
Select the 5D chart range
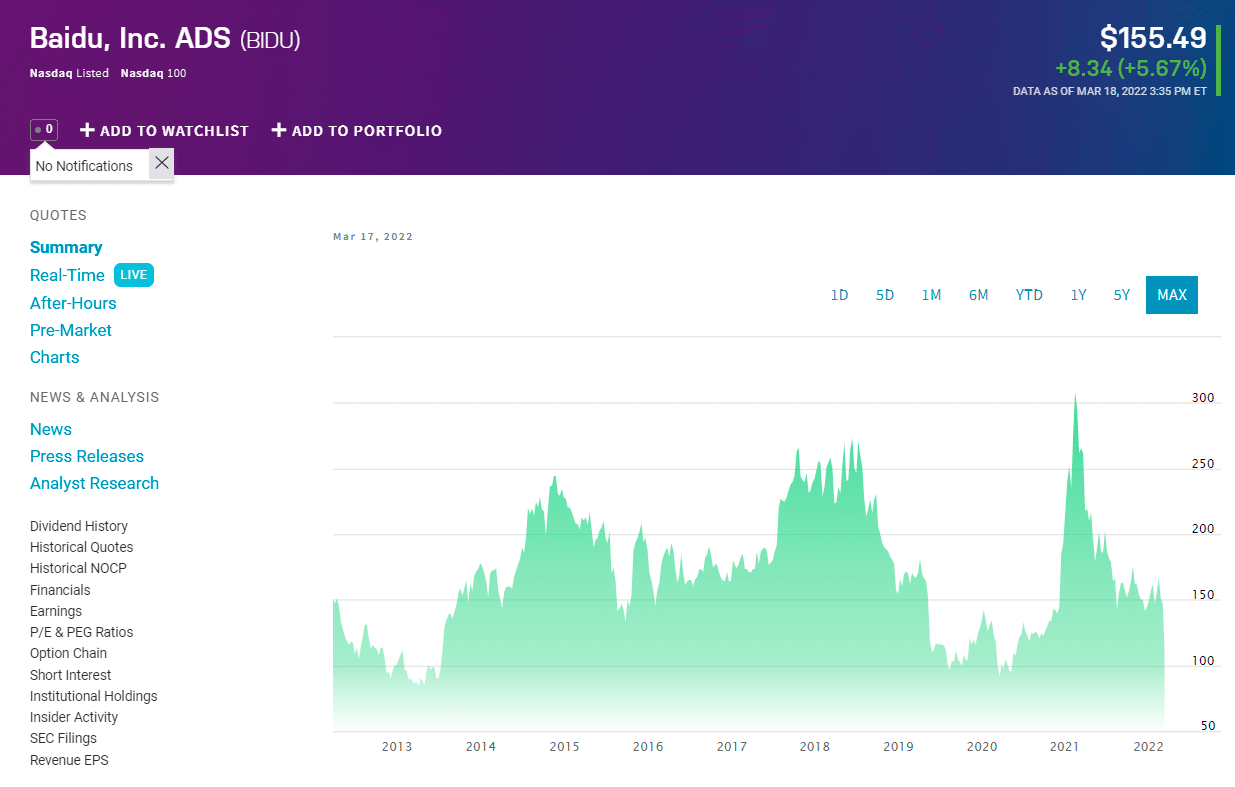[x=885, y=295]
